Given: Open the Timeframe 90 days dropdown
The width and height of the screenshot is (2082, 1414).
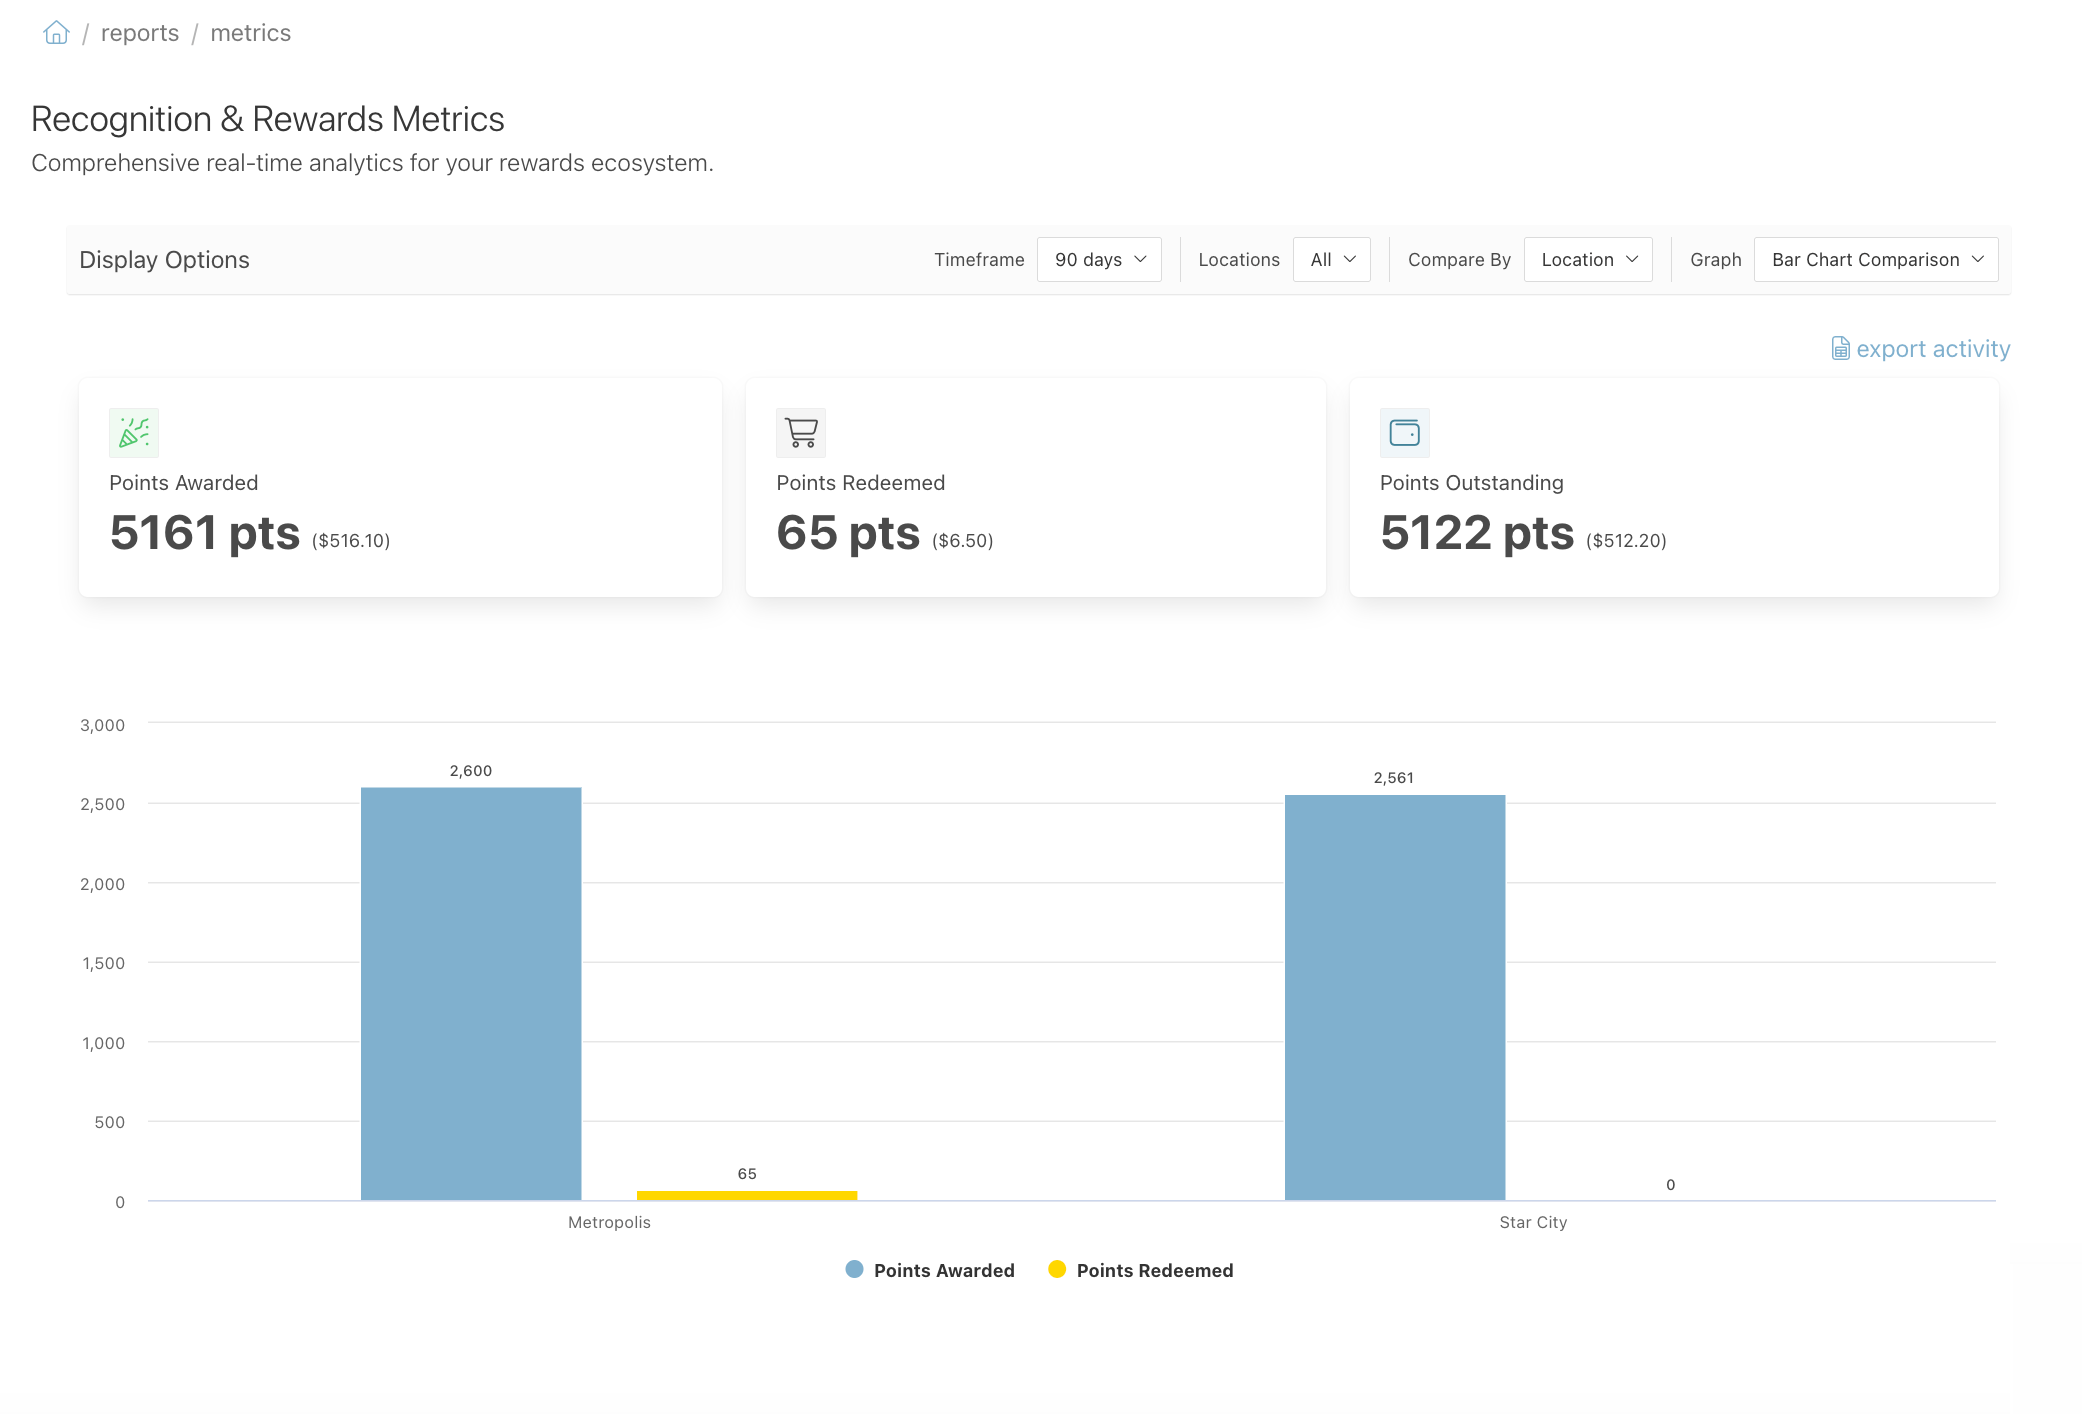Looking at the screenshot, I should click(1099, 260).
